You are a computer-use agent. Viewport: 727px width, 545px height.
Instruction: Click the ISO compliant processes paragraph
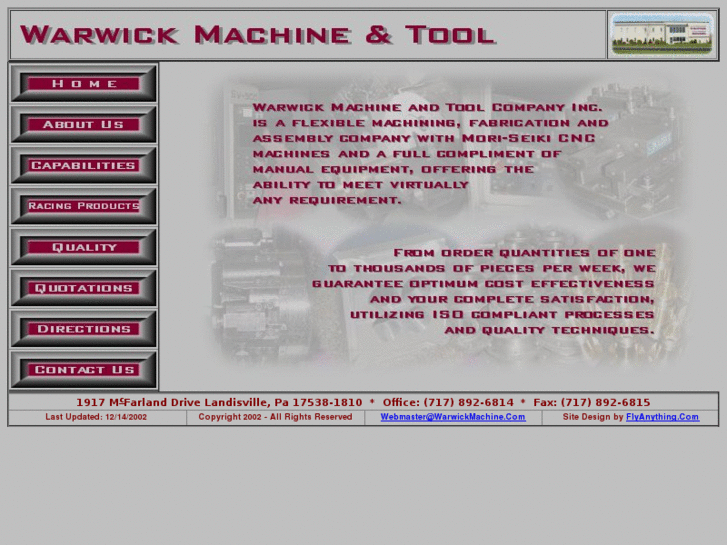click(484, 291)
